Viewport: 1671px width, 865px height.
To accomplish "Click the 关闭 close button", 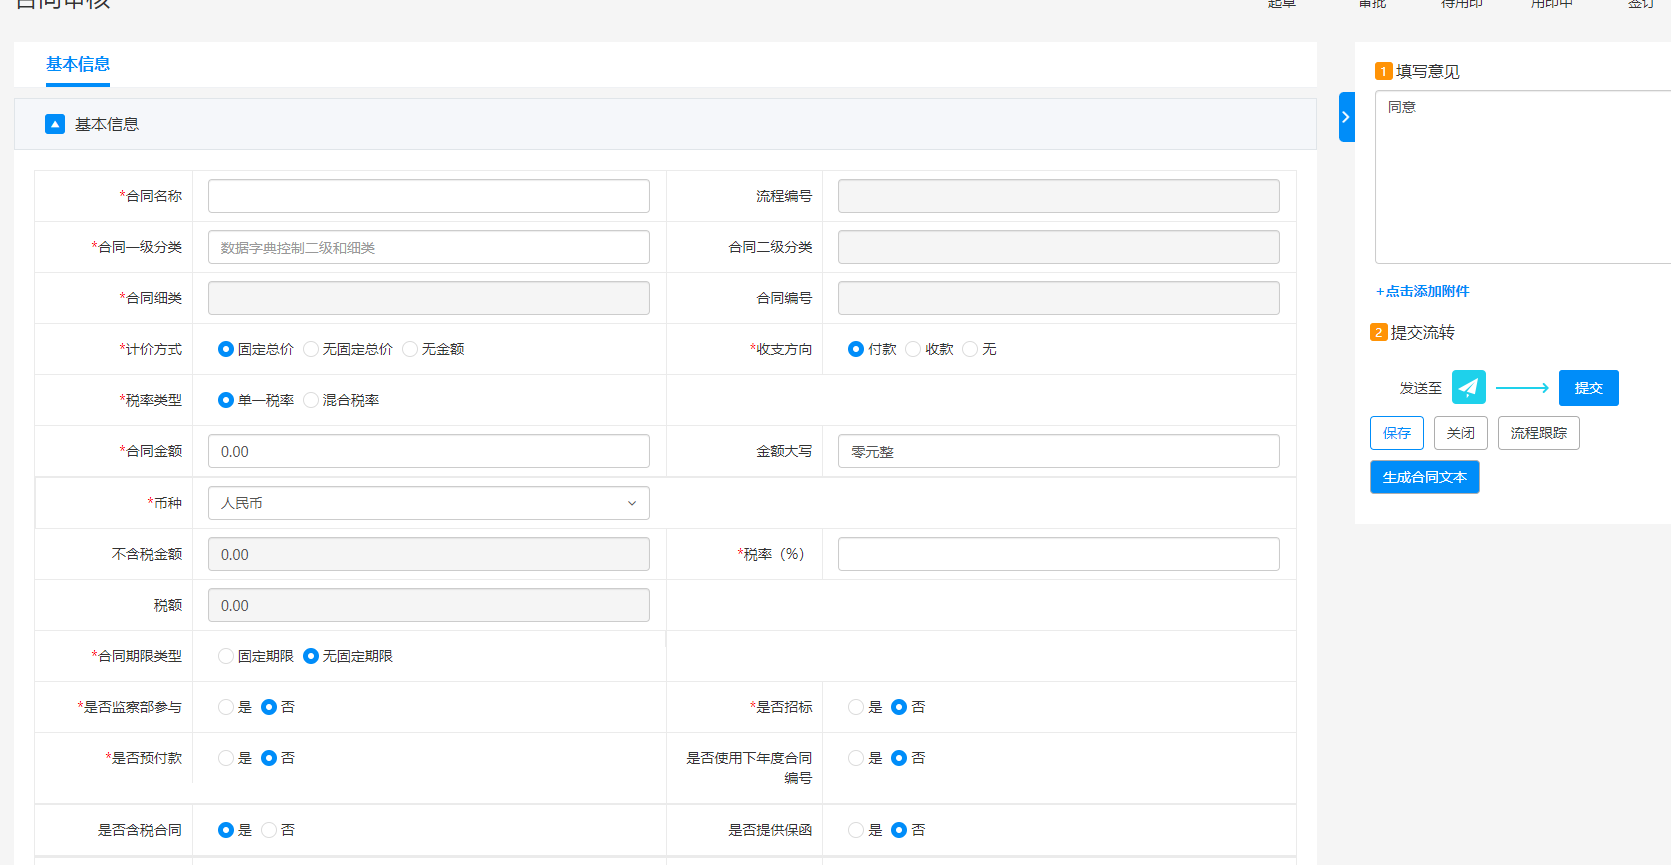I will pyautogui.click(x=1460, y=433).
